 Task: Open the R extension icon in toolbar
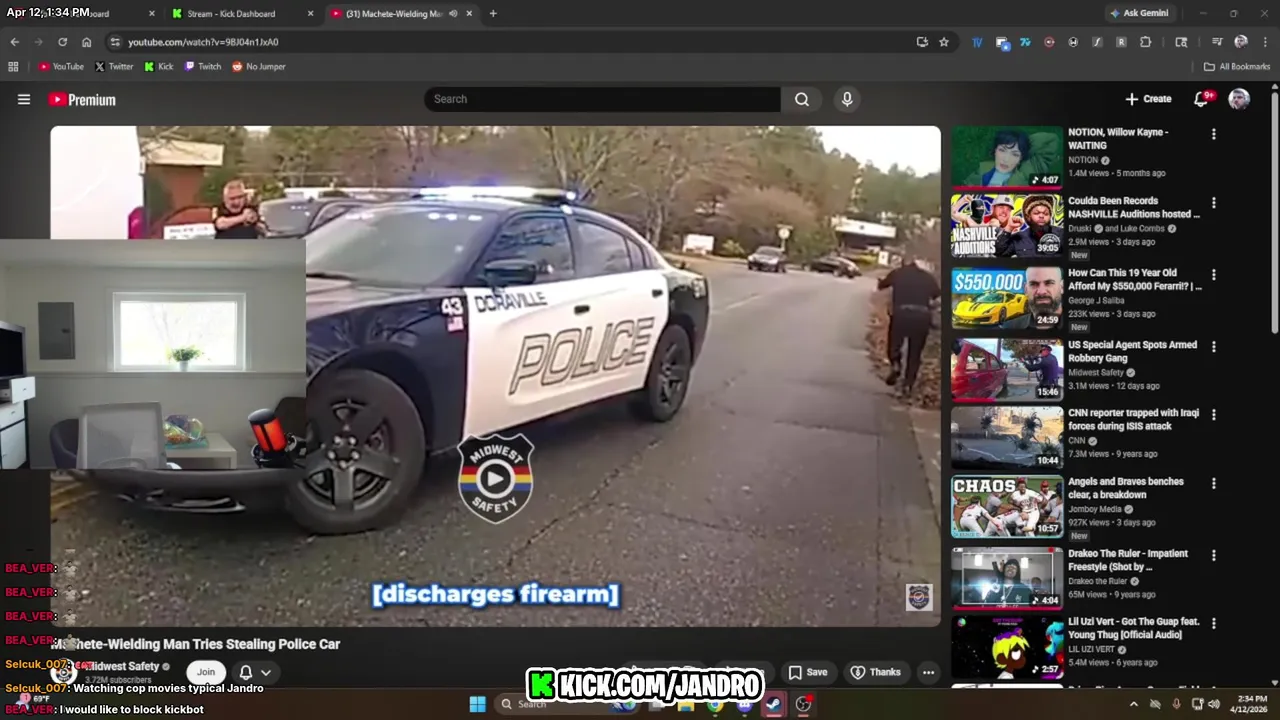1121,42
